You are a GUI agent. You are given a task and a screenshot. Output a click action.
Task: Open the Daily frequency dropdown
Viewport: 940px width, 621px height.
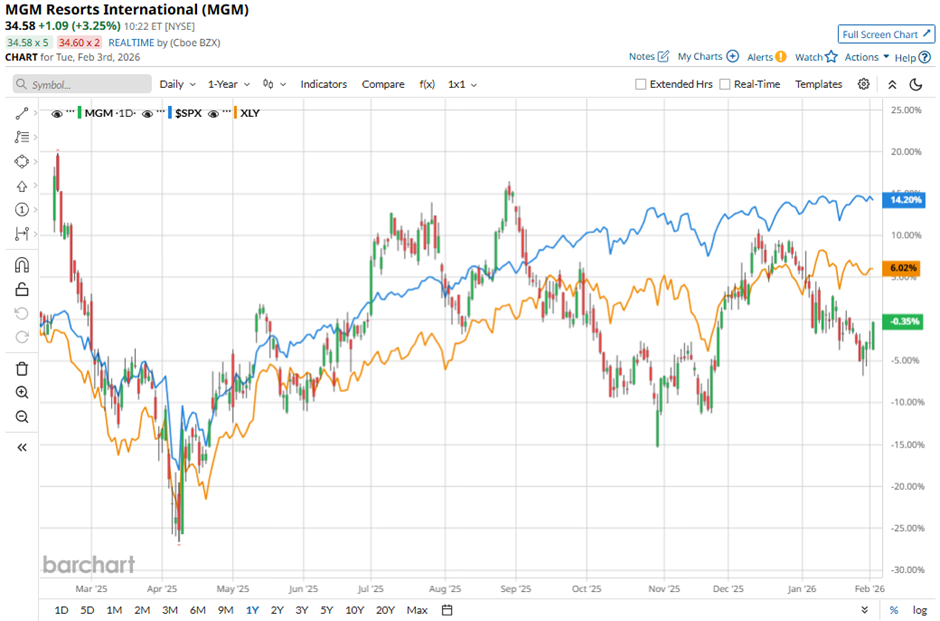coord(176,85)
